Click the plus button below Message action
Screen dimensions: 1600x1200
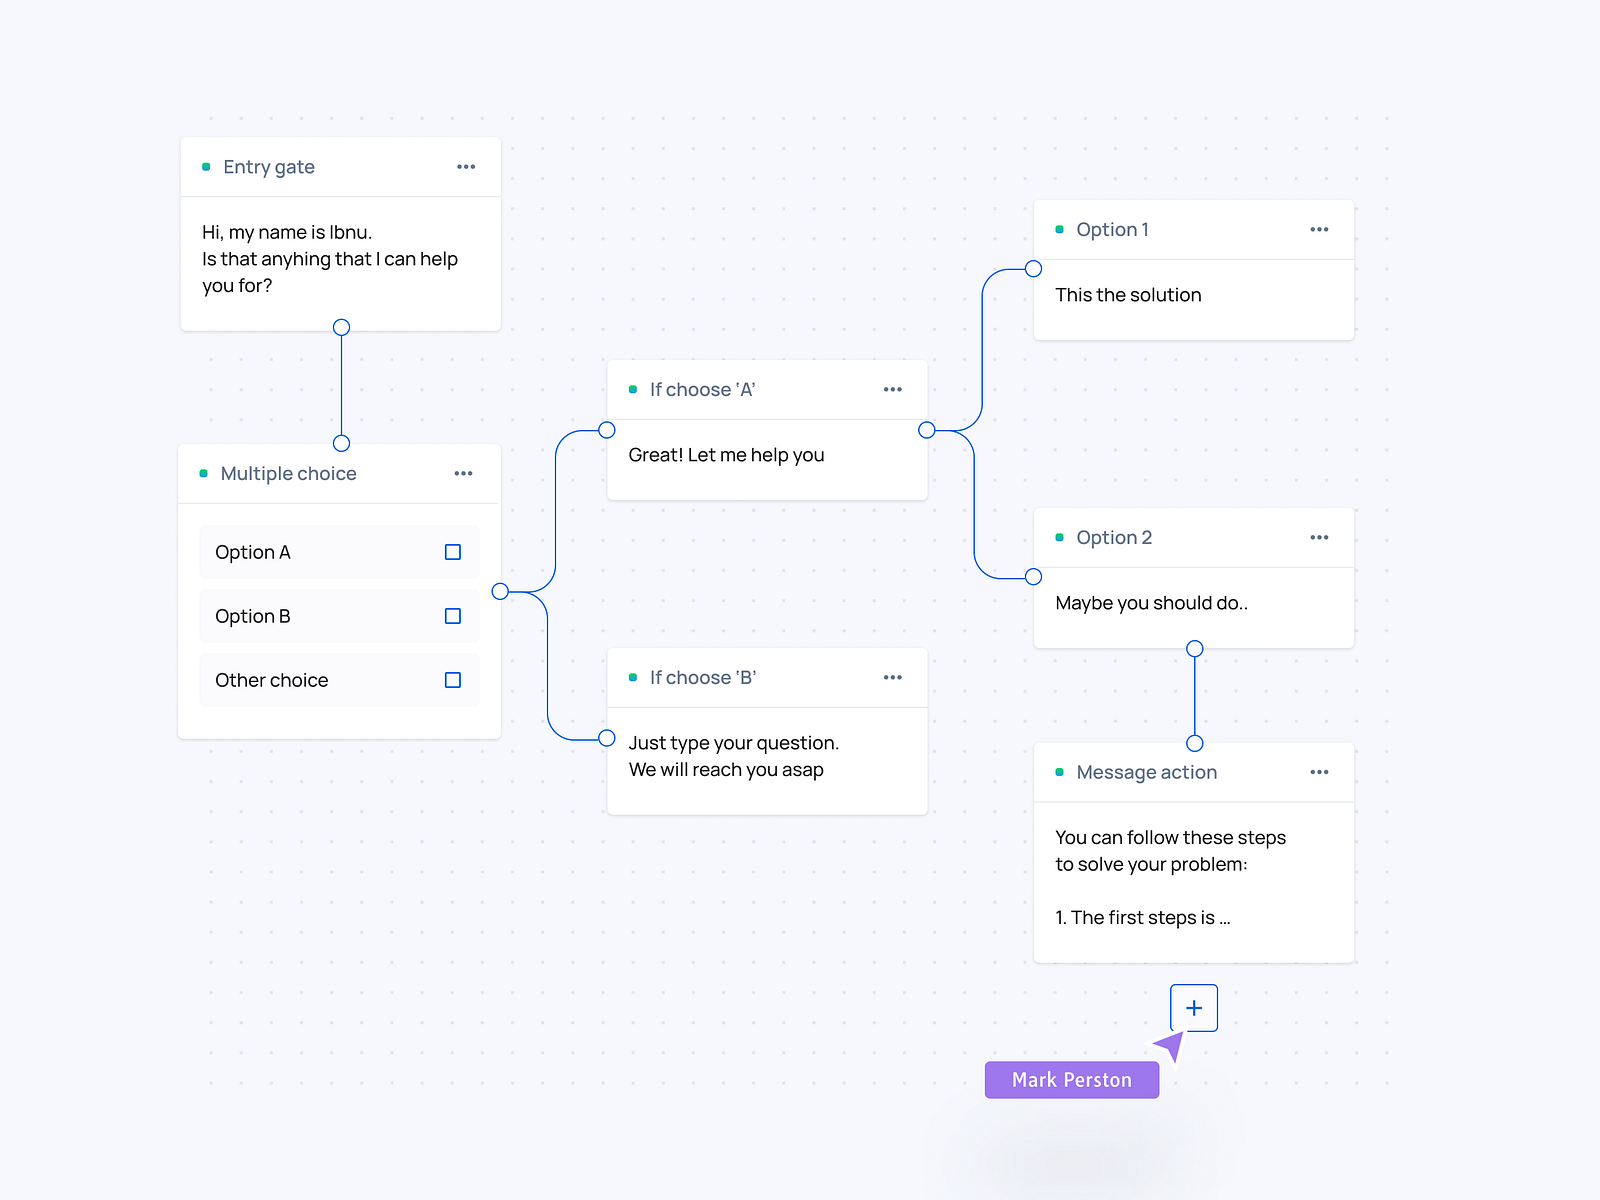click(1193, 1007)
